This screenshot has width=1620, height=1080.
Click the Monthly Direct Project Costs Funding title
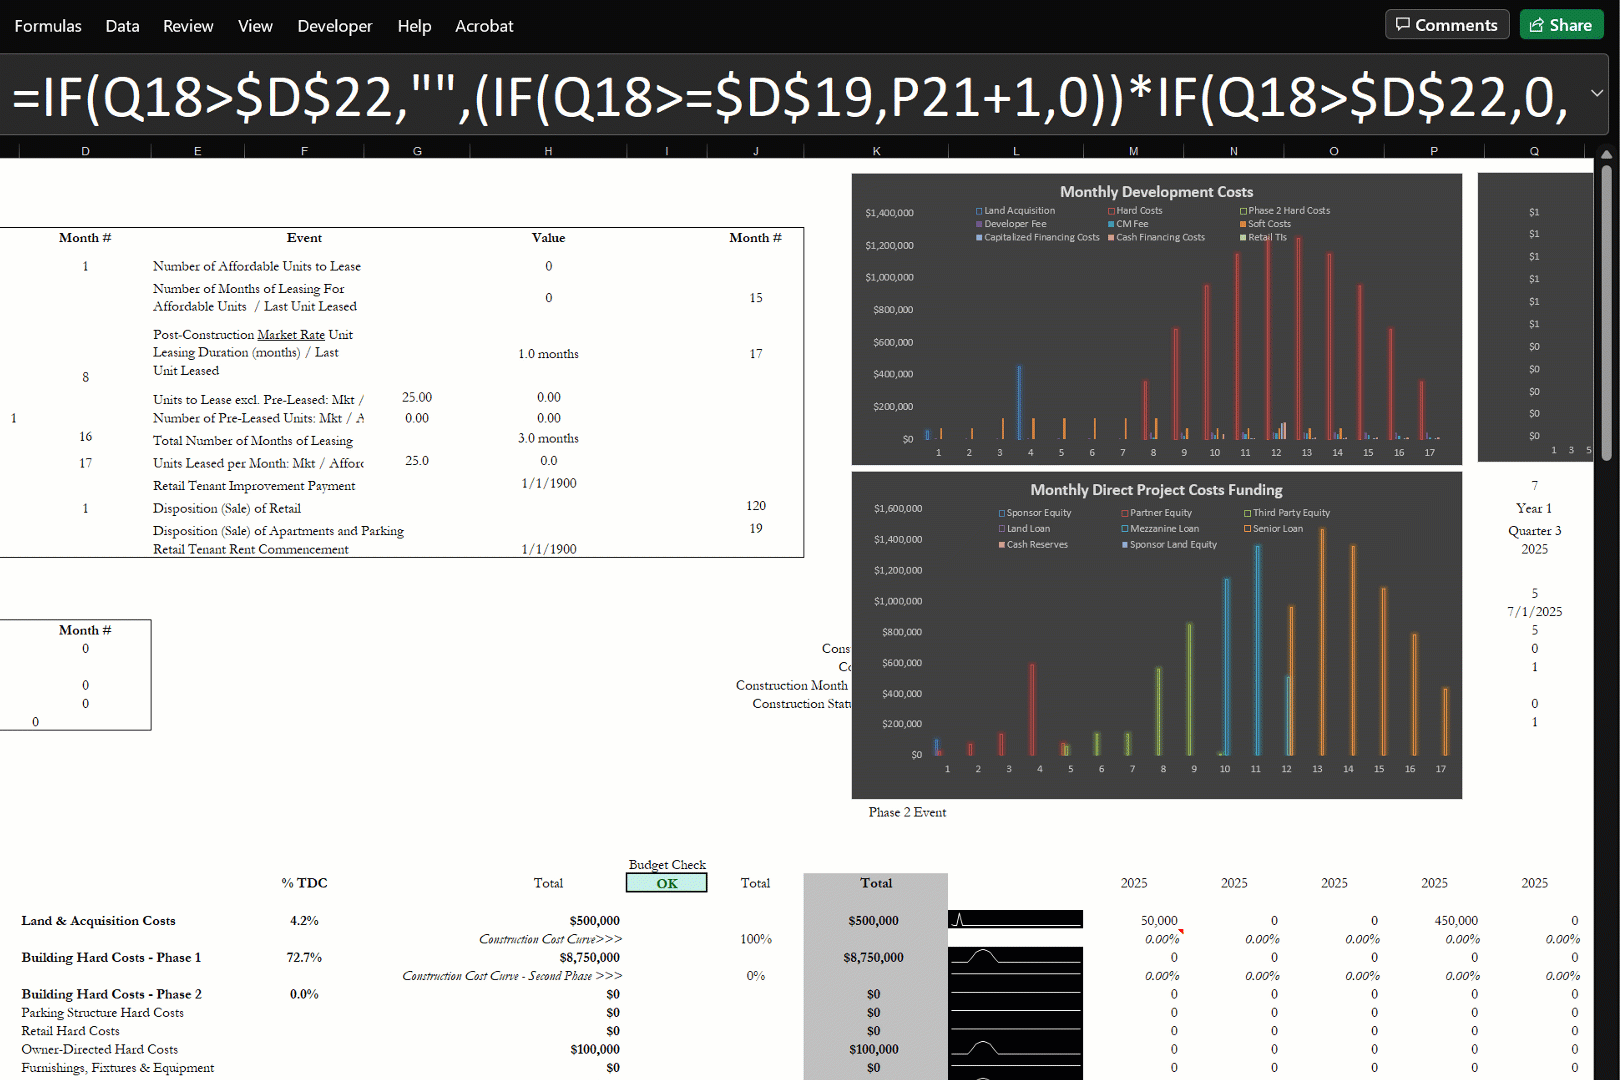(1156, 490)
